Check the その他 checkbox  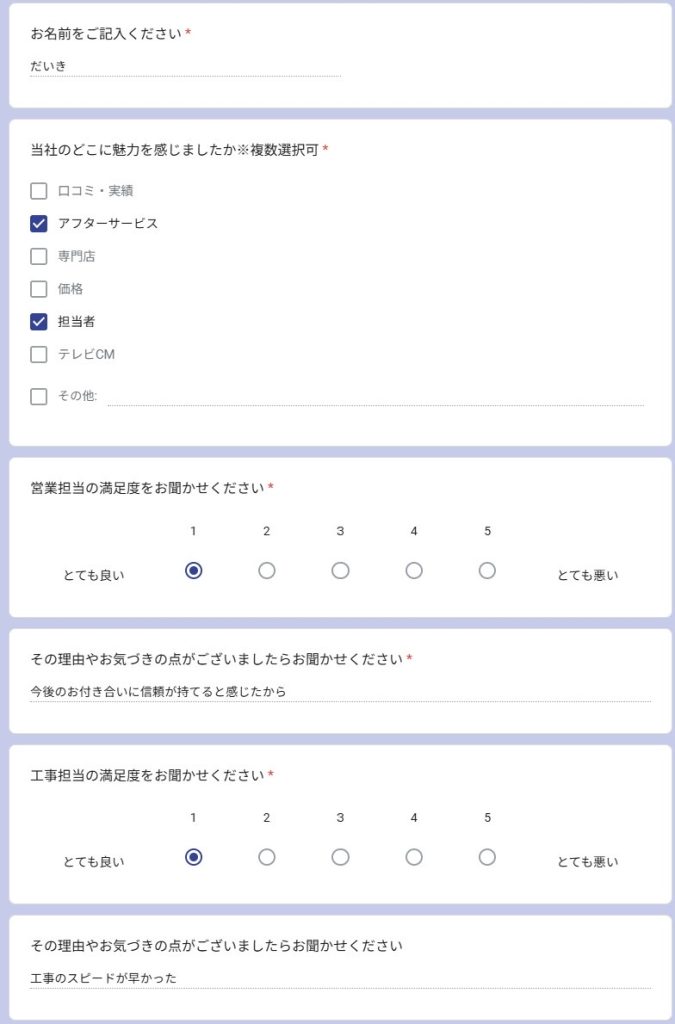click(39, 396)
